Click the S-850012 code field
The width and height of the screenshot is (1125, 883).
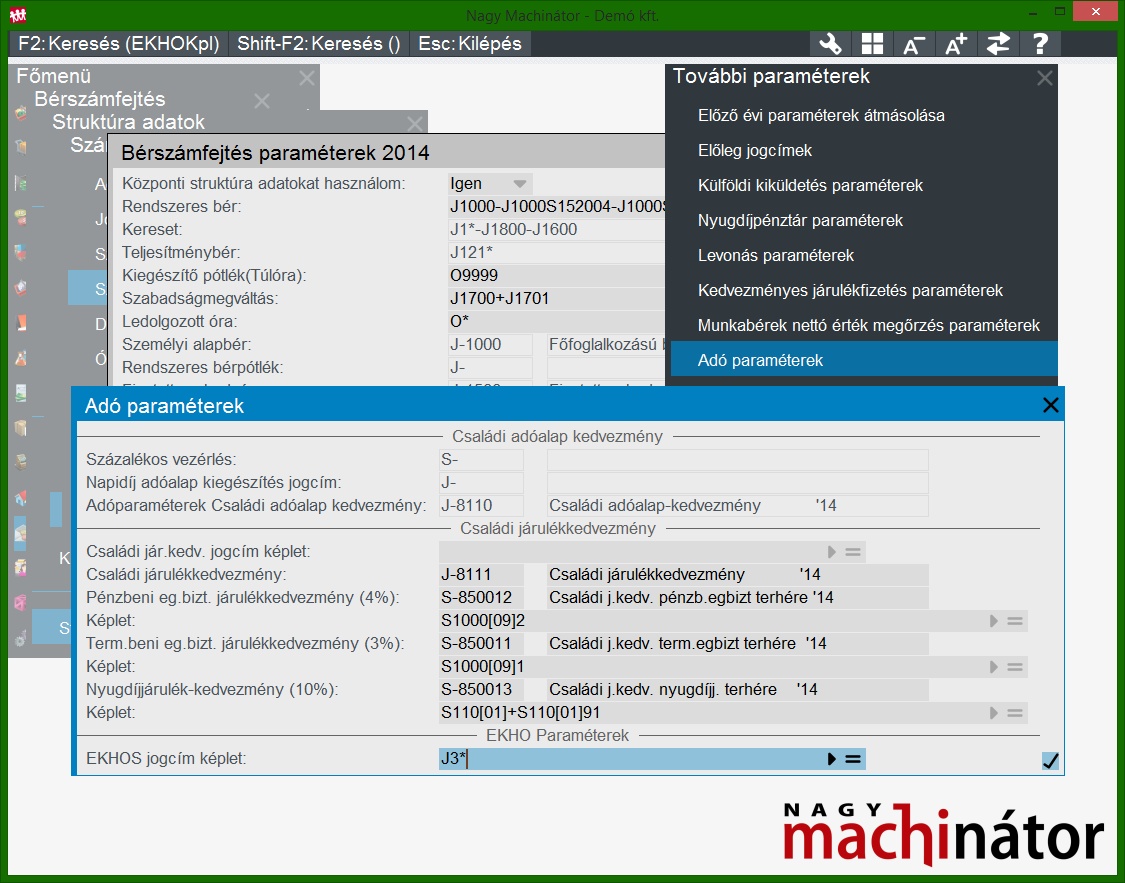[x=481, y=598]
